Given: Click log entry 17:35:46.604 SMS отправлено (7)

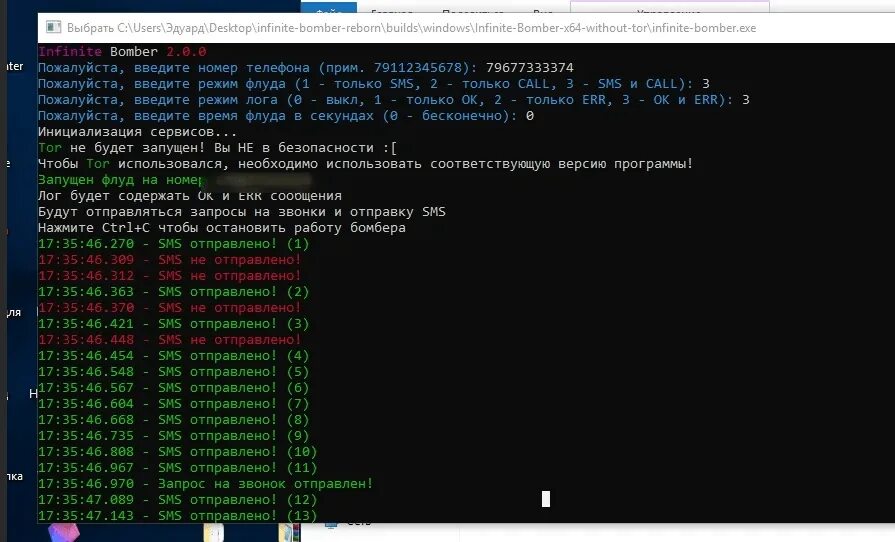Looking at the screenshot, I should [174, 403].
